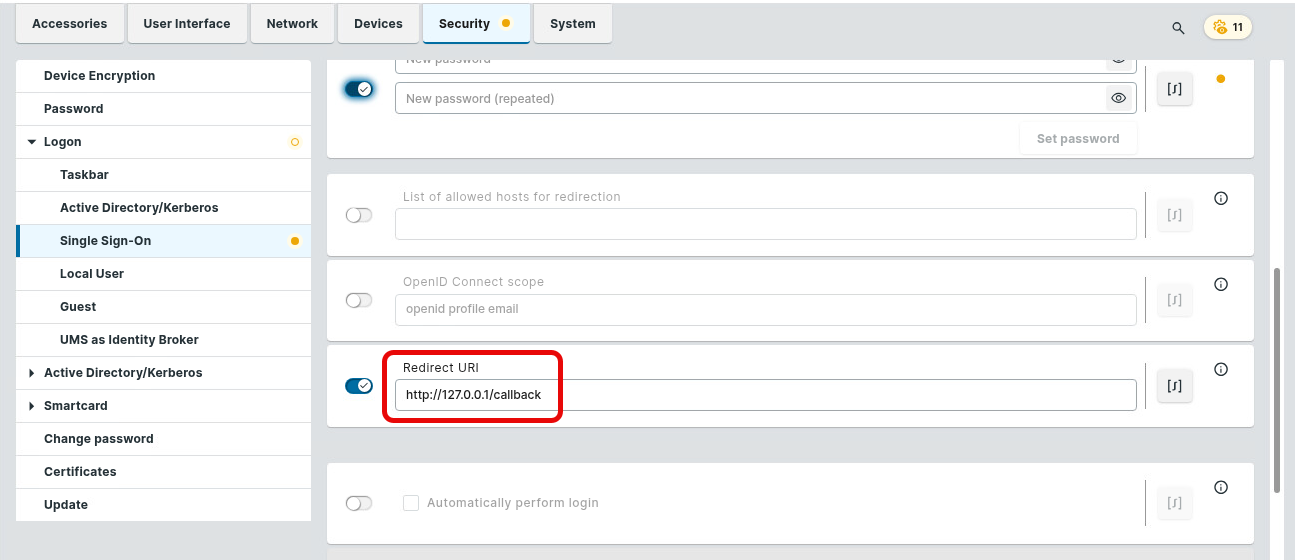Disable the Redirect URI toggle
Screen dimensions: 1295x560
[359, 386]
